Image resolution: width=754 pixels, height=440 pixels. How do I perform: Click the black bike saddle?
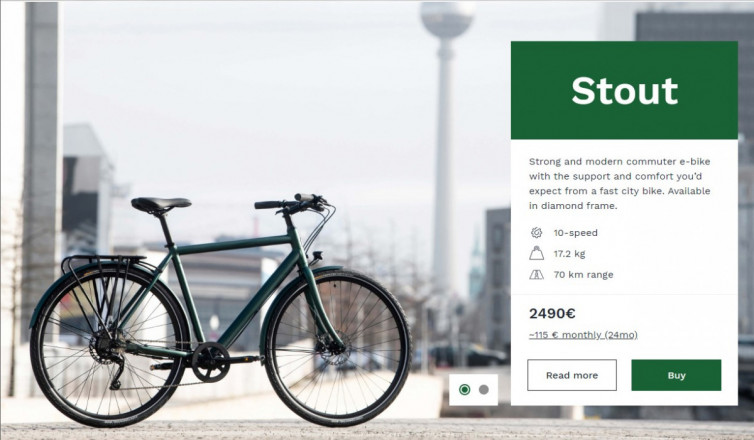161,204
